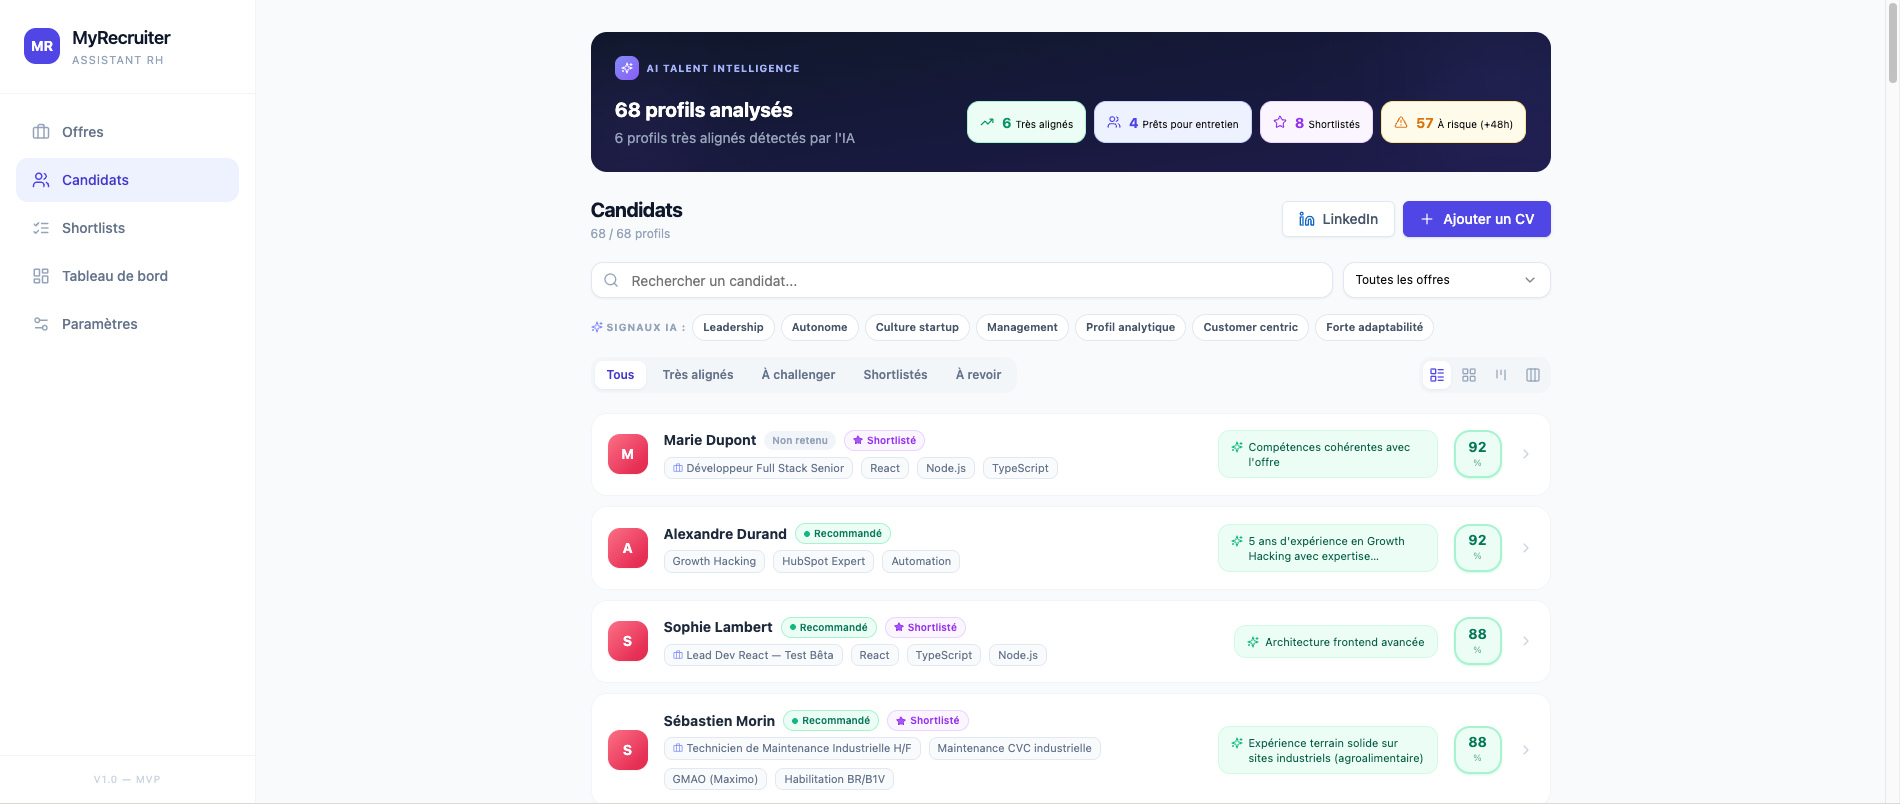Click Alexandre Durand's 92% score badge

click(1478, 548)
